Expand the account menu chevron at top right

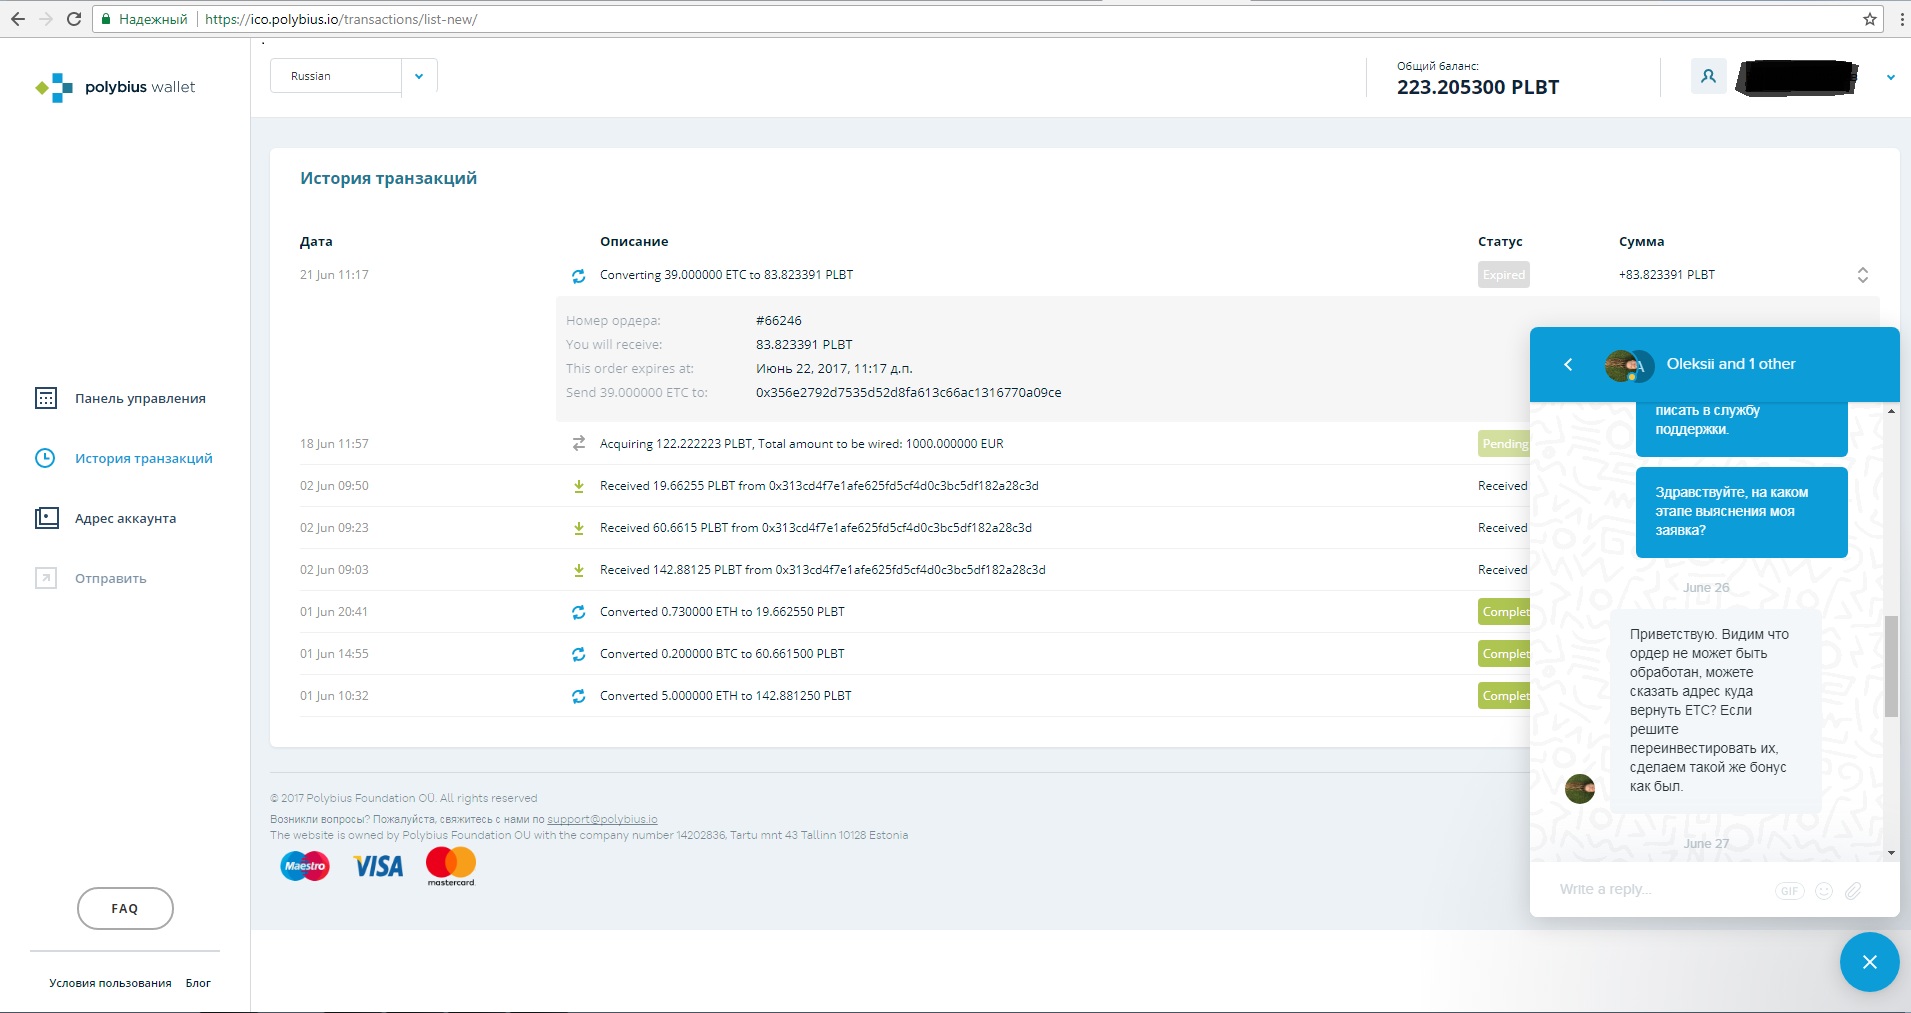[x=1890, y=77]
